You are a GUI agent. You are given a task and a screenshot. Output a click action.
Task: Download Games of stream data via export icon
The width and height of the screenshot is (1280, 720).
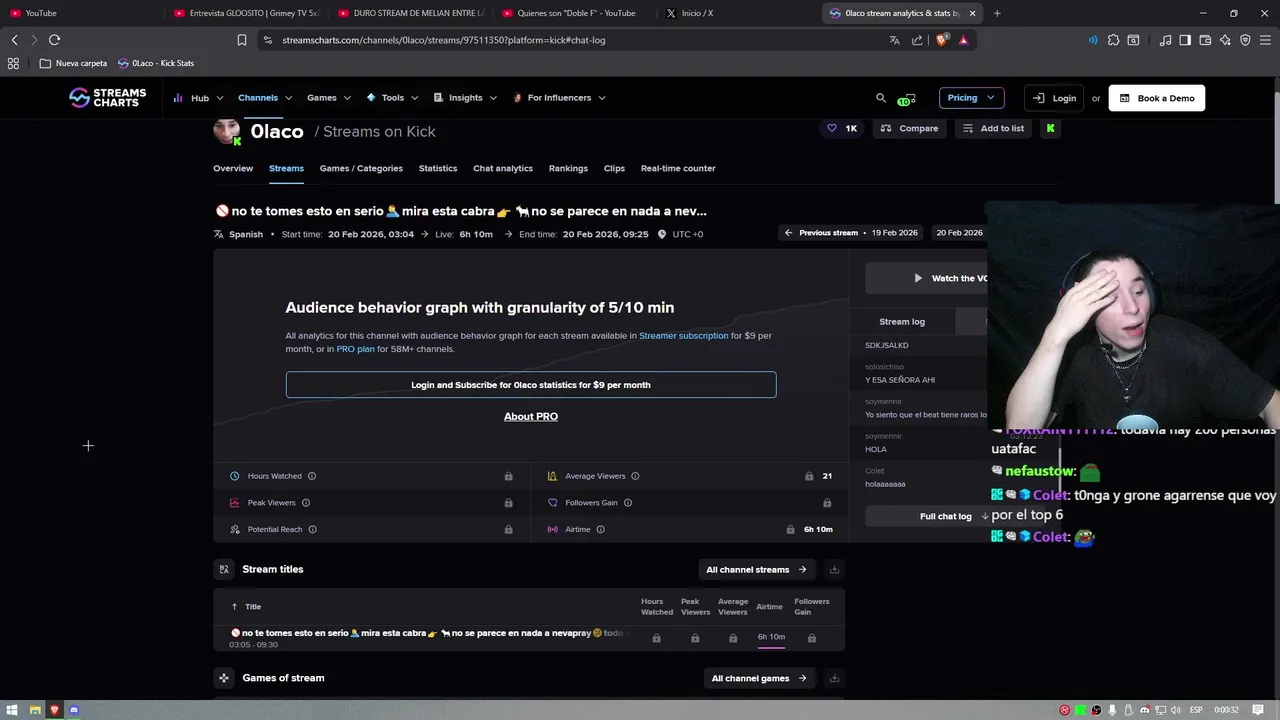tap(834, 678)
